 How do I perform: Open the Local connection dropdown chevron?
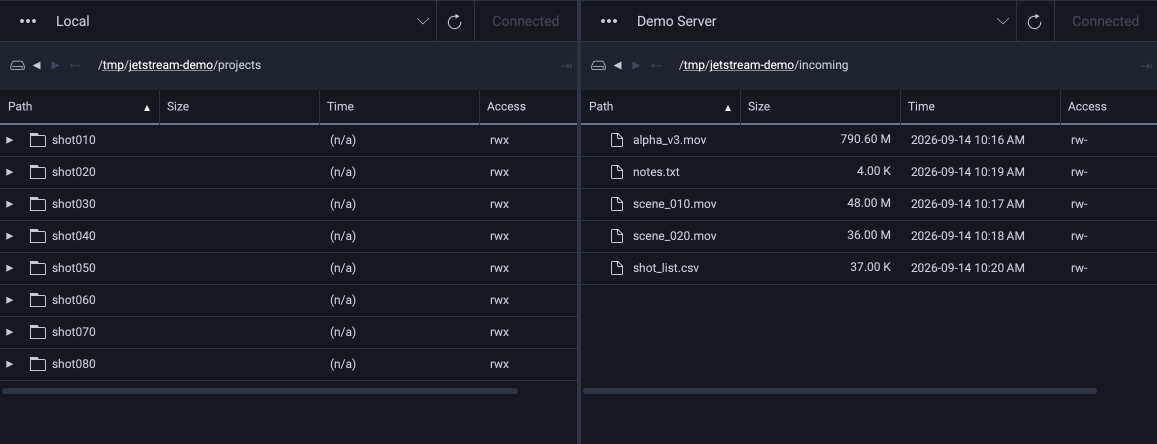point(423,21)
